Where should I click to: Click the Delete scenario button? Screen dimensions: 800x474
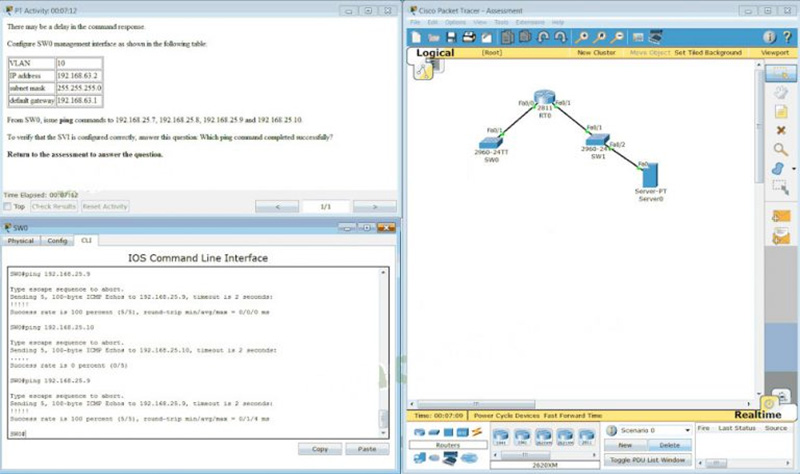tap(669, 445)
